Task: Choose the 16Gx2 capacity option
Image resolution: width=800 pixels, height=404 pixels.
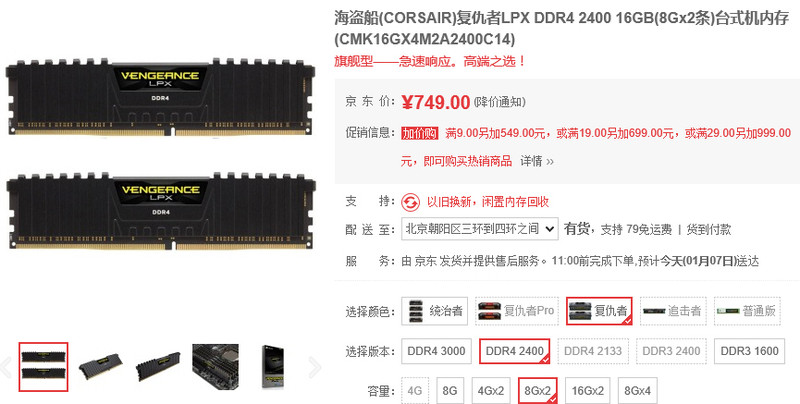Action: tap(587, 391)
